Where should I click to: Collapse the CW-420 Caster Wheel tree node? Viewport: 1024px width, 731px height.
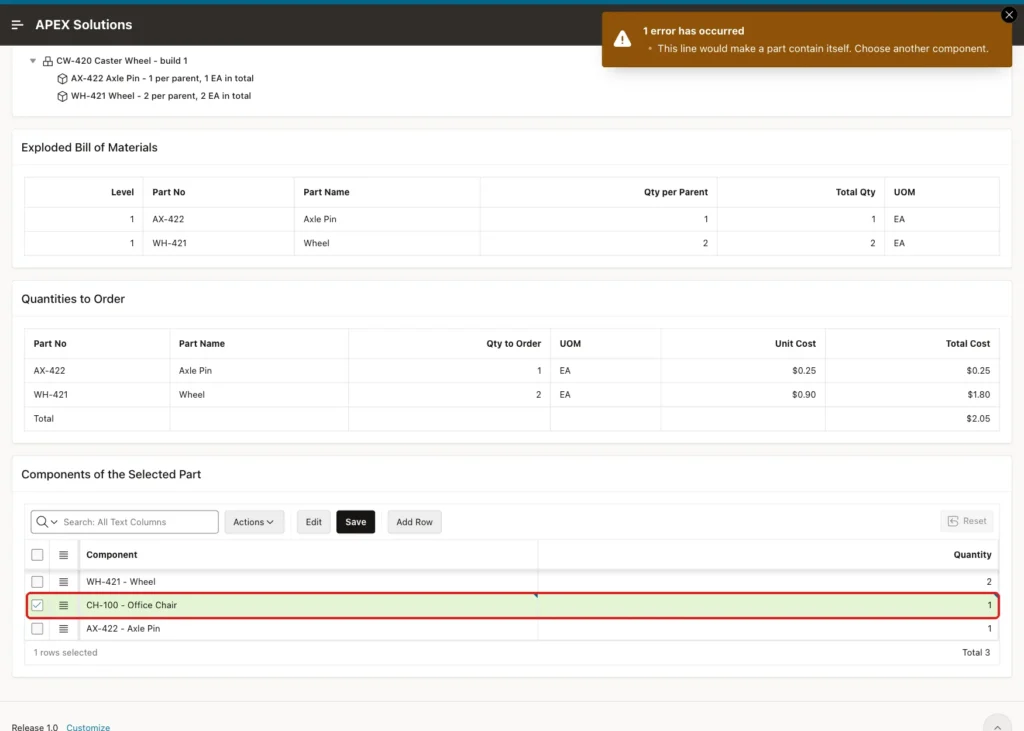(33, 61)
